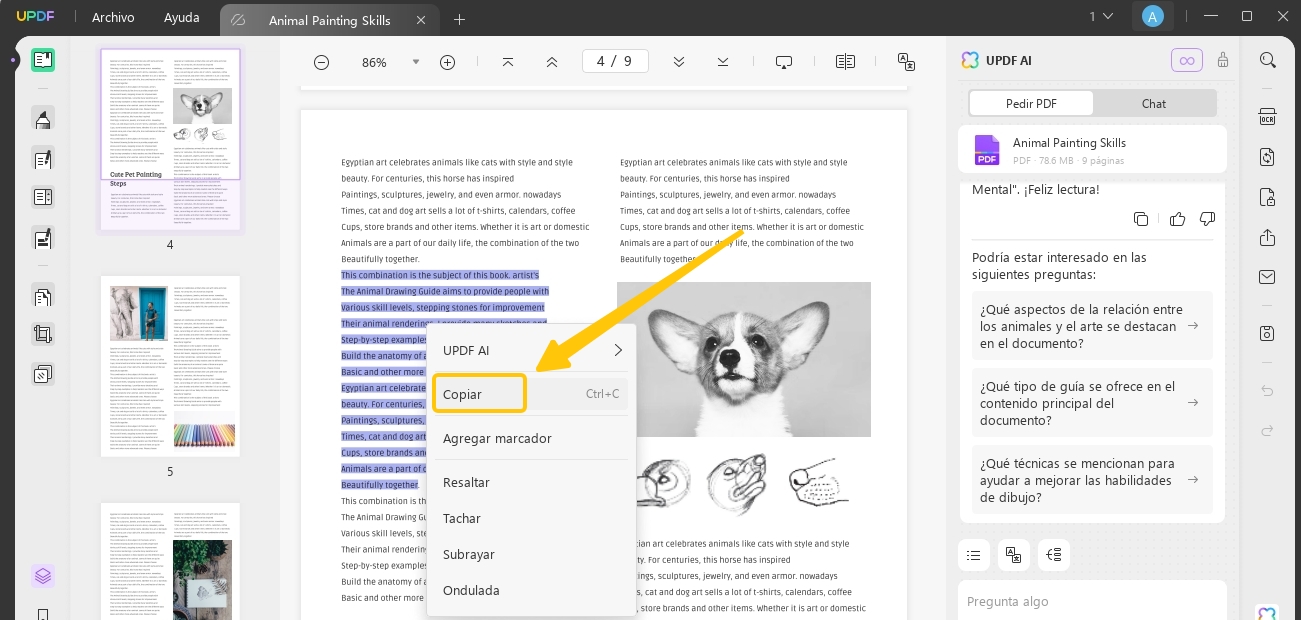This screenshot has height=620, width=1301.
Task: Copy the AI response with the copy icon
Action: [1141, 219]
